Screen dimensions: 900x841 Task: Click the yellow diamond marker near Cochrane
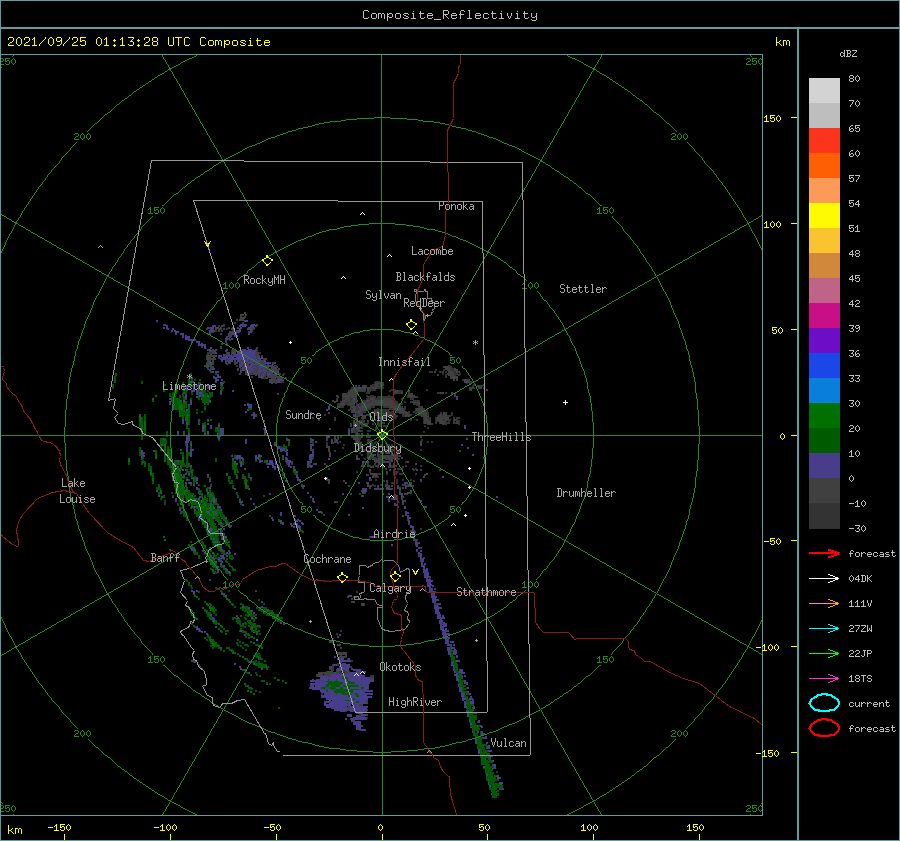click(x=343, y=577)
